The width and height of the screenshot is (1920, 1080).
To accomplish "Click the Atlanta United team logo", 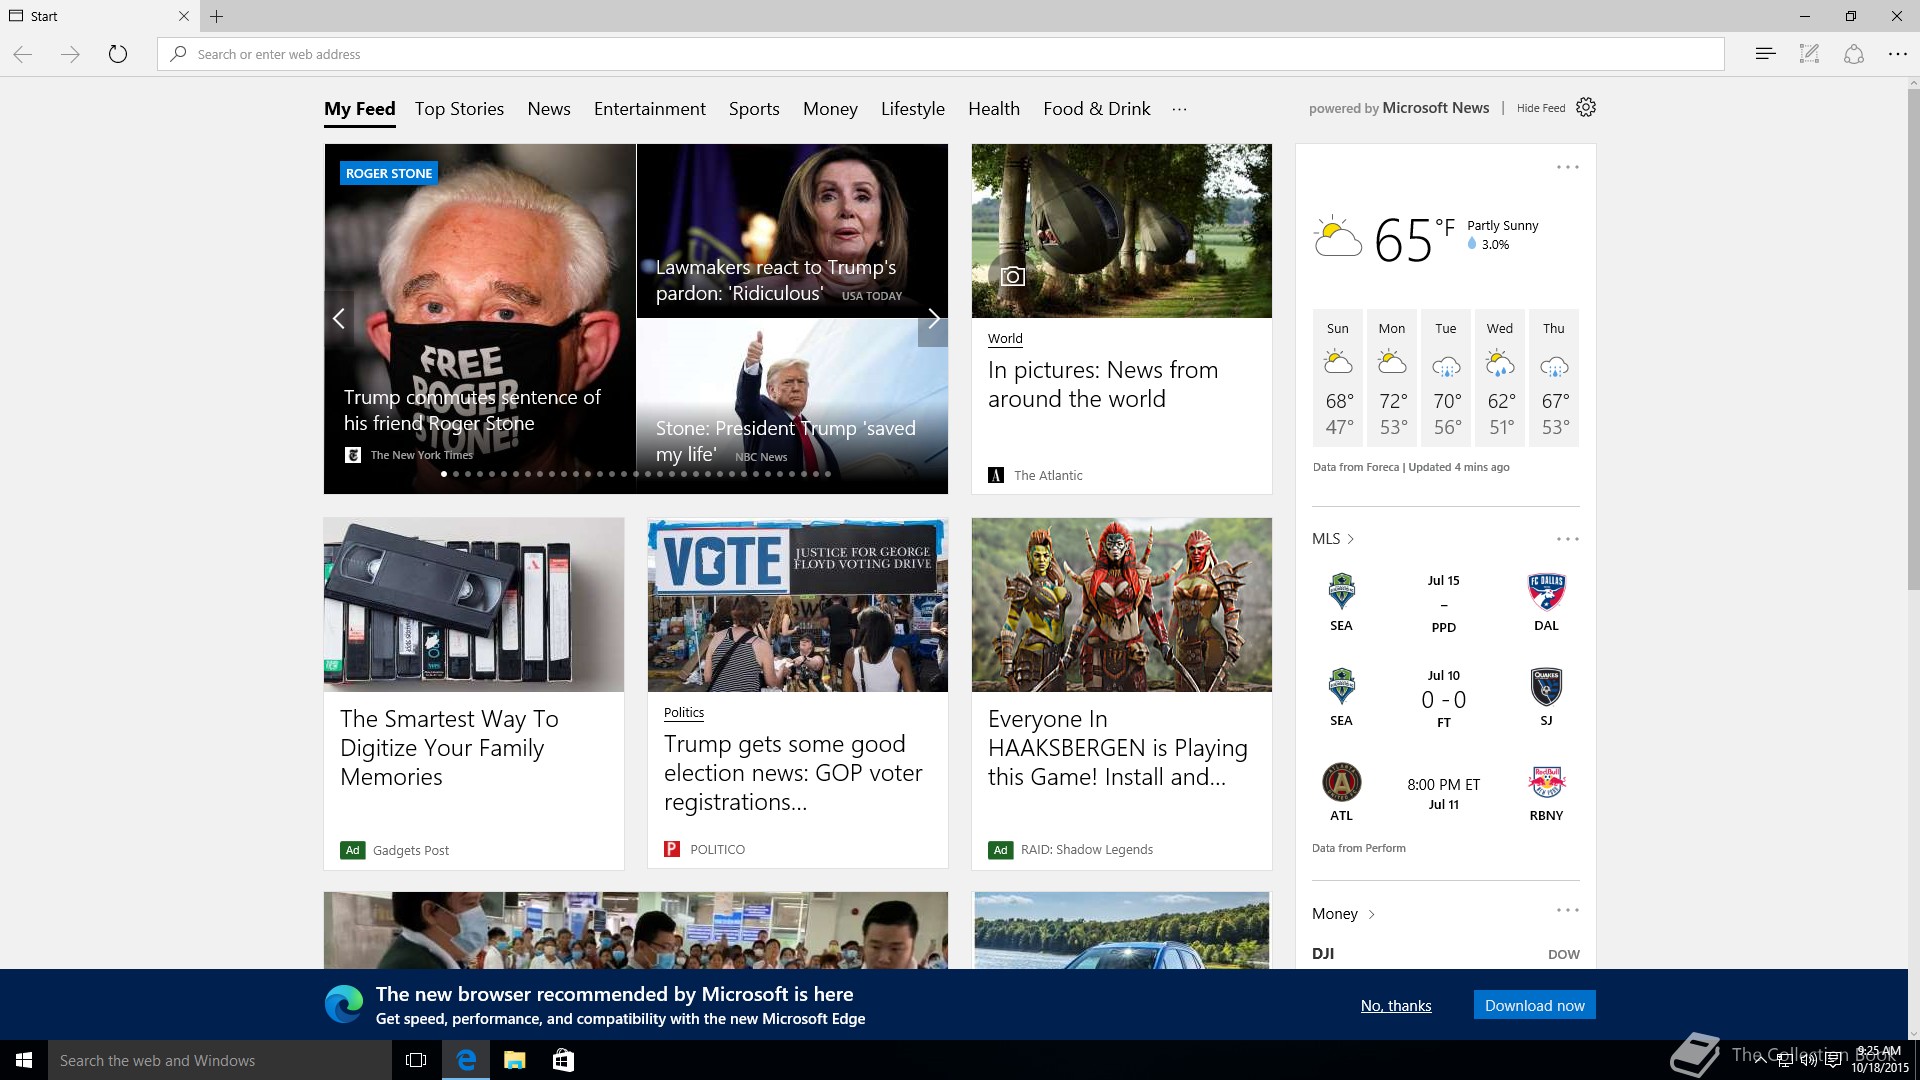I will coord(1341,782).
